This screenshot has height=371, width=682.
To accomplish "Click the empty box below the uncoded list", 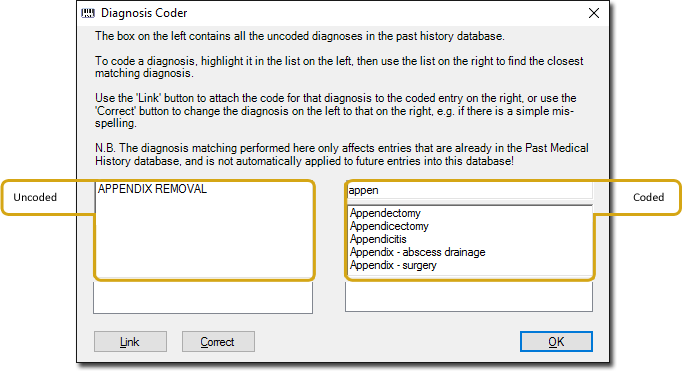I will click(203, 297).
